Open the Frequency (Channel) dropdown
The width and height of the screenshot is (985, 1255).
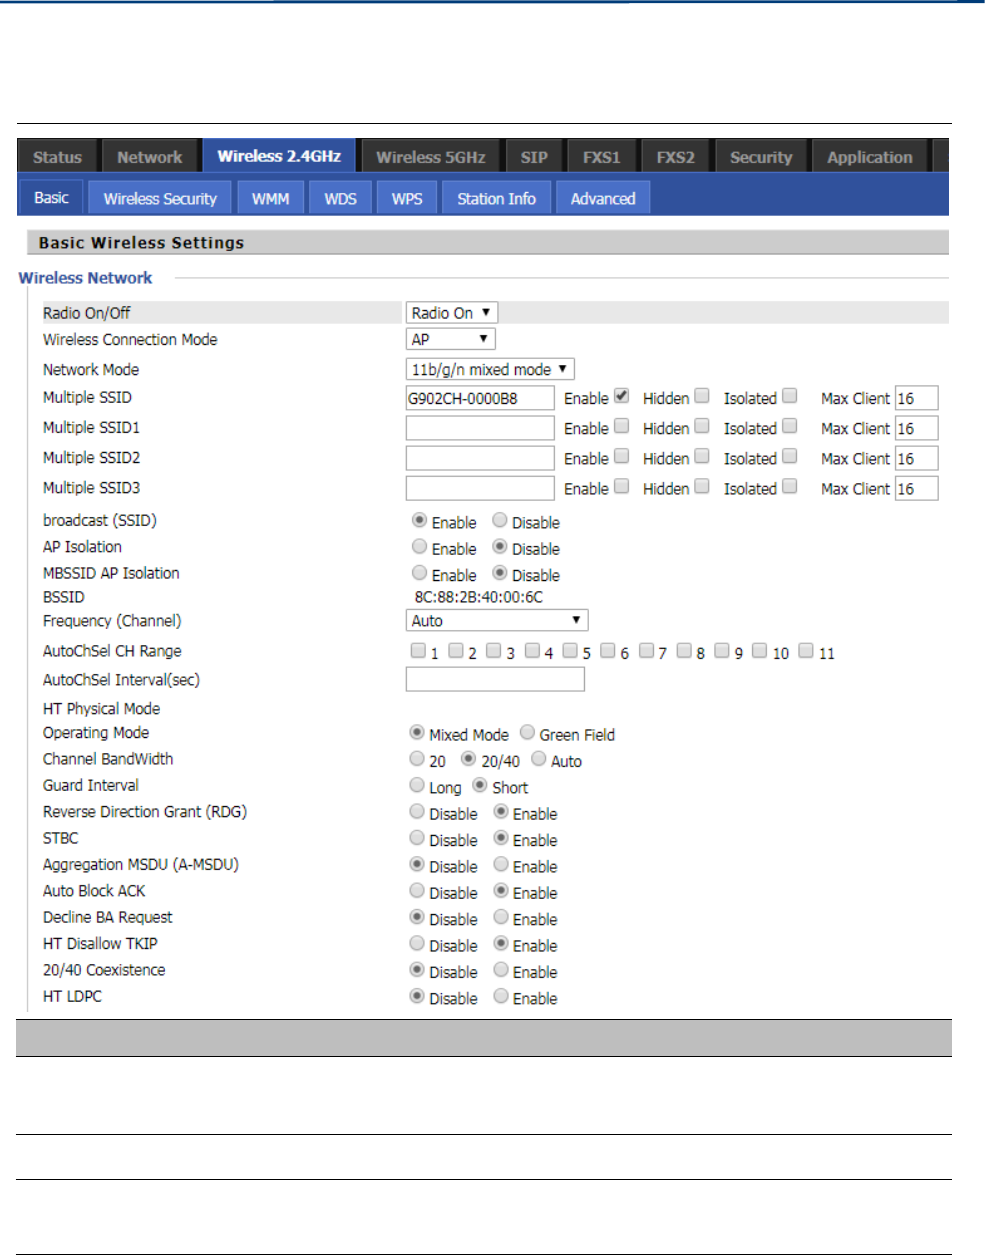497,620
